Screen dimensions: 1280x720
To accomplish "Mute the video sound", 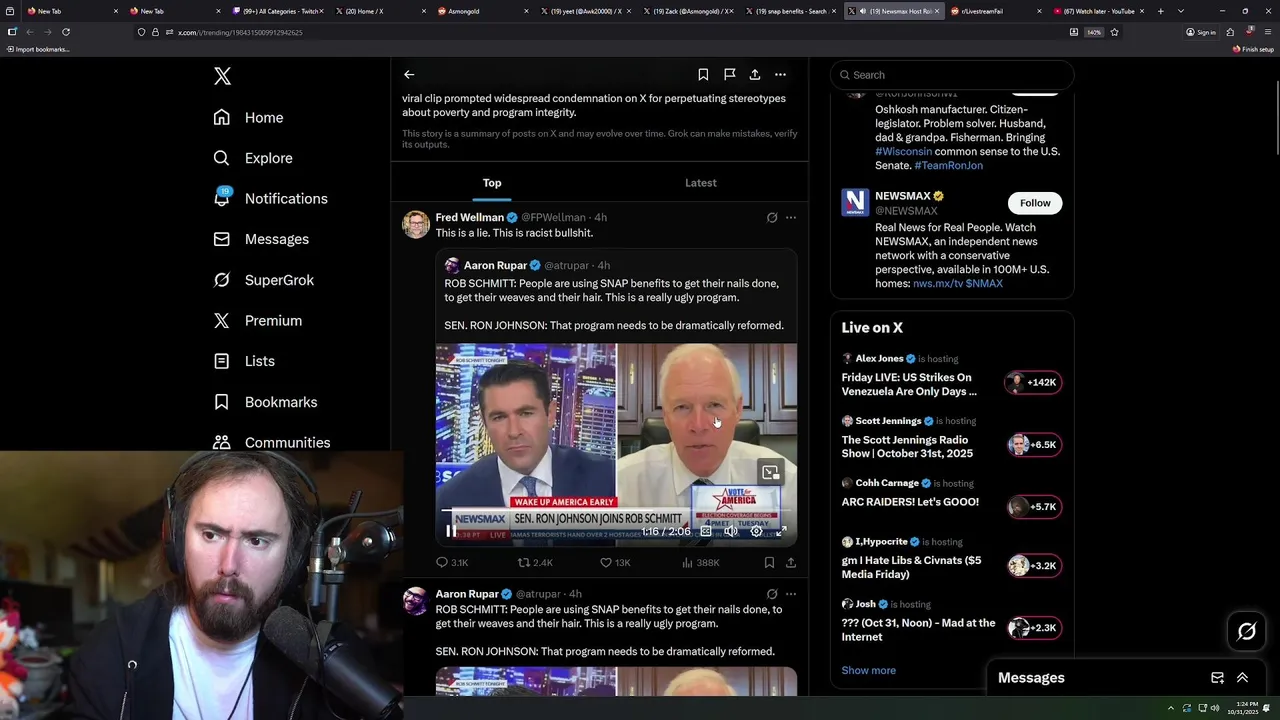I will (731, 532).
